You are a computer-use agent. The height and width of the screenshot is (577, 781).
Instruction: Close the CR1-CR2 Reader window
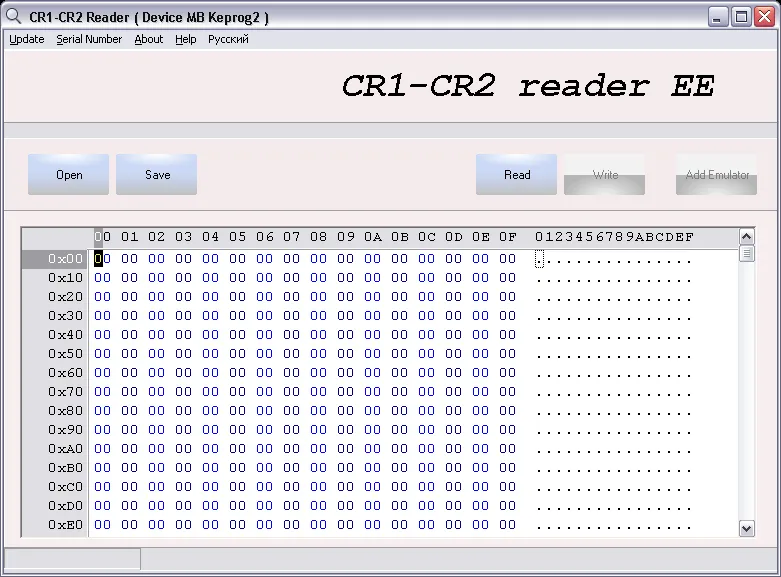(x=765, y=17)
